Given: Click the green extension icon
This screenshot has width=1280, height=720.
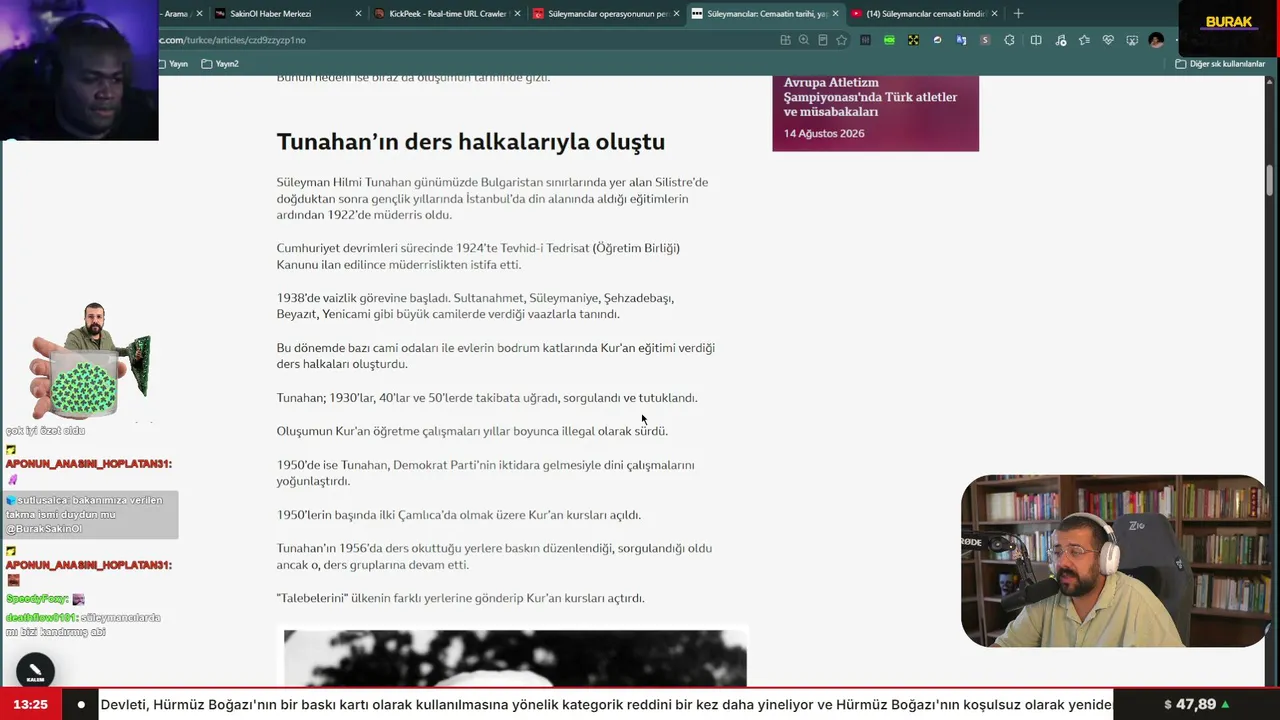Looking at the screenshot, I should coord(889,40).
